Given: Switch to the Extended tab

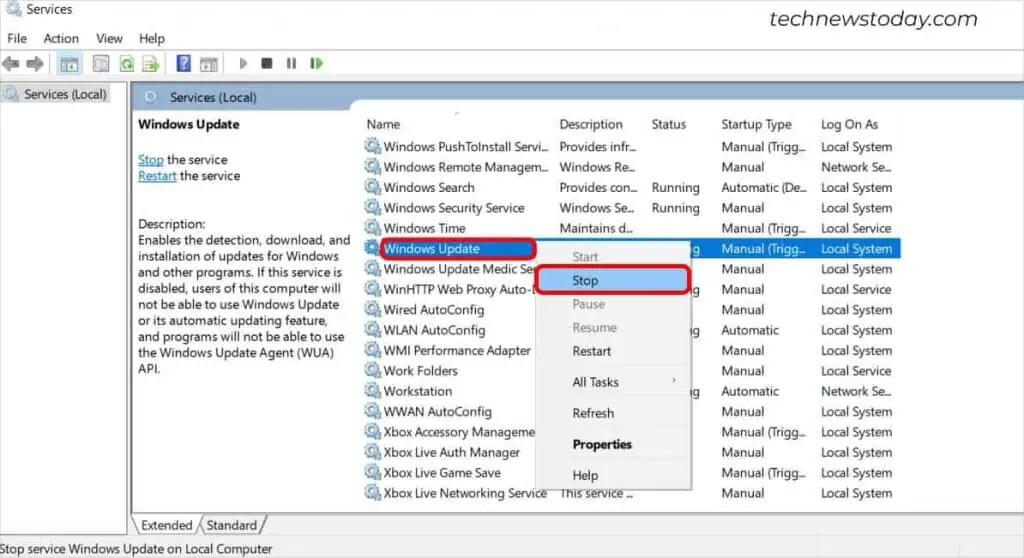Looking at the screenshot, I should 167,525.
